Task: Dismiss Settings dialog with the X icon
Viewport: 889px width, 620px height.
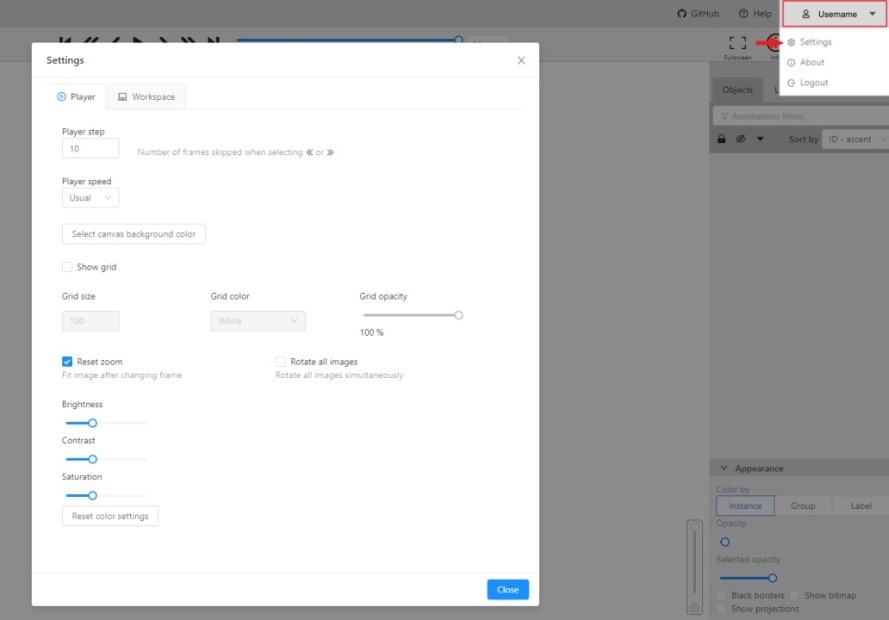Action: (521, 60)
